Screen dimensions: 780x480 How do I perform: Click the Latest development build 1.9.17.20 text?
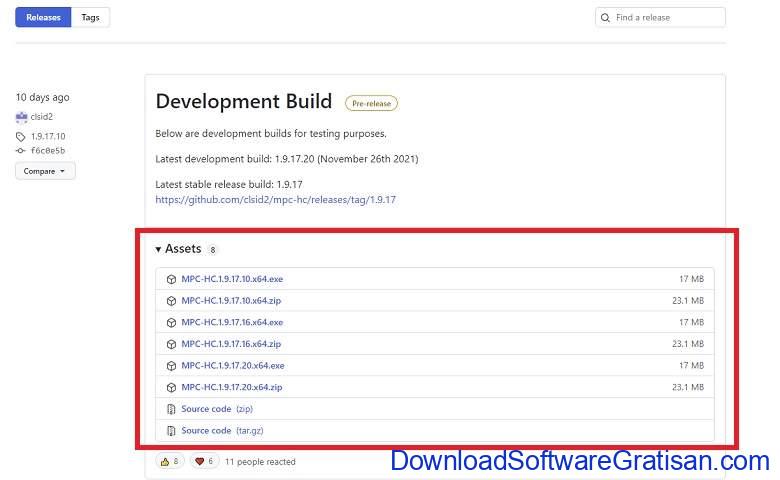pyautogui.click(x=287, y=159)
